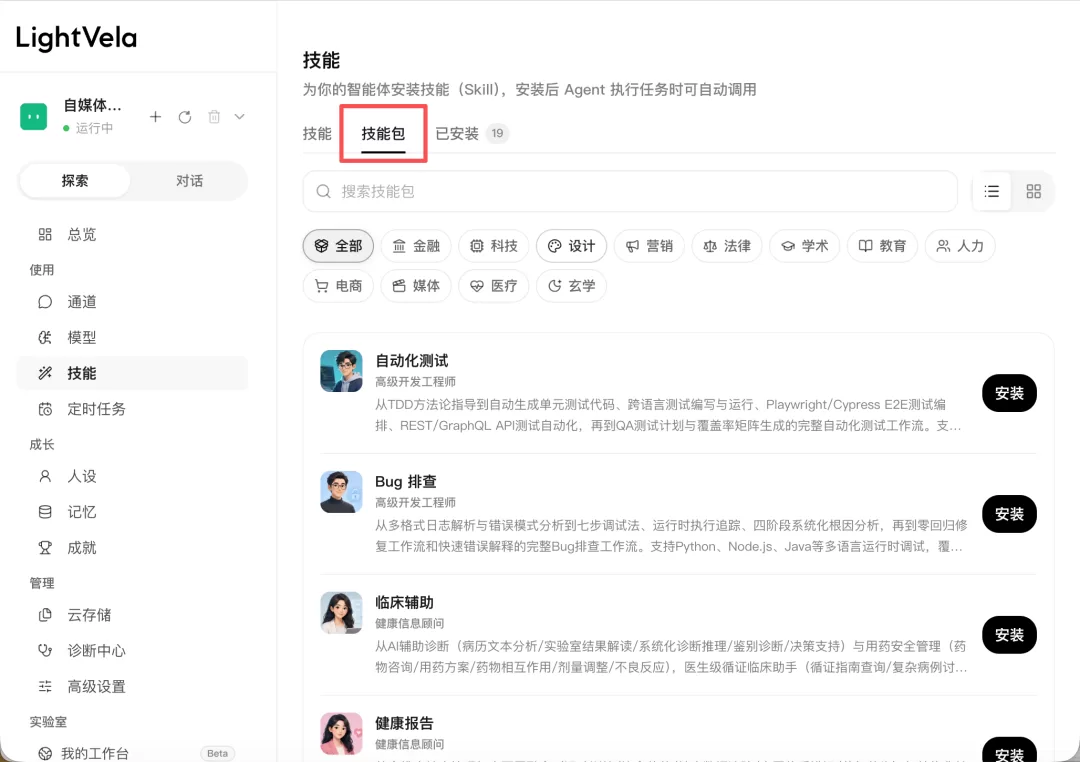Image resolution: width=1080 pixels, height=762 pixels.
Task: Open 高级设置 in the sidebar
Action: tap(132, 686)
